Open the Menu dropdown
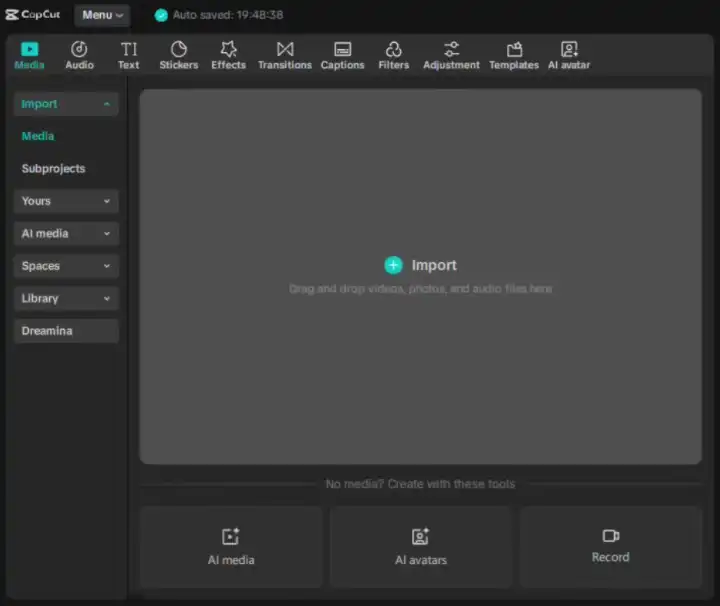 coord(102,15)
